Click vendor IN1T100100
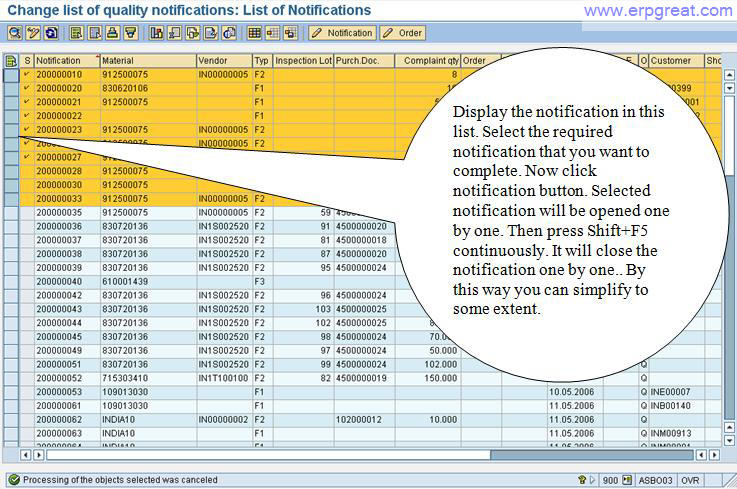The image size is (737, 489). [x=223, y=379]
